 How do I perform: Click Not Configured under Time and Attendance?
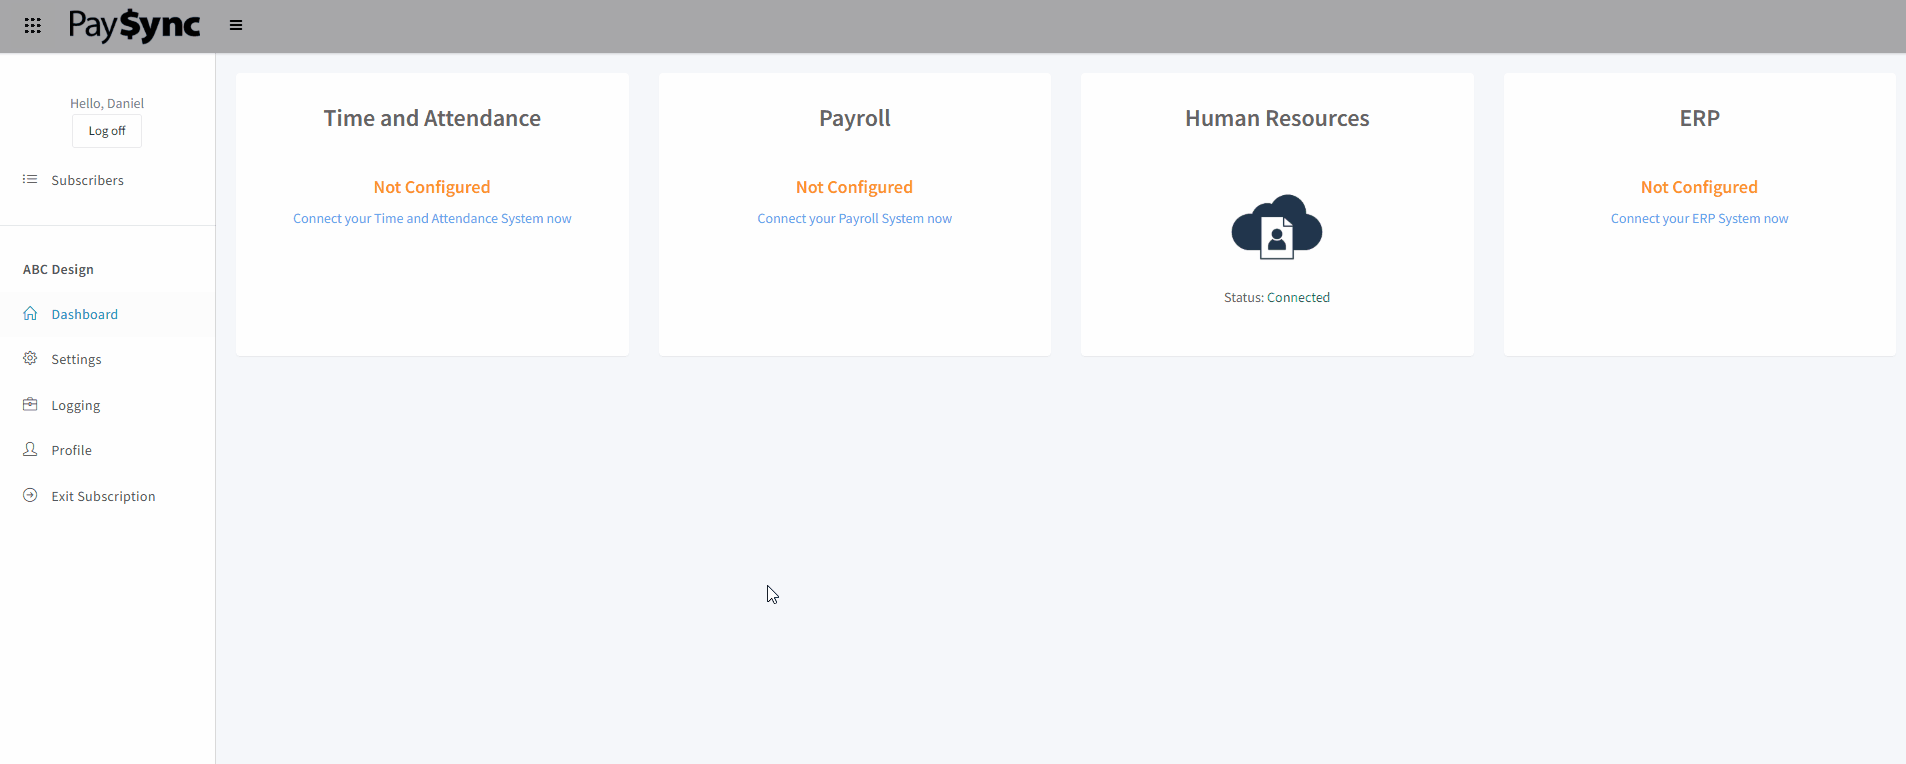pos(432,187)
